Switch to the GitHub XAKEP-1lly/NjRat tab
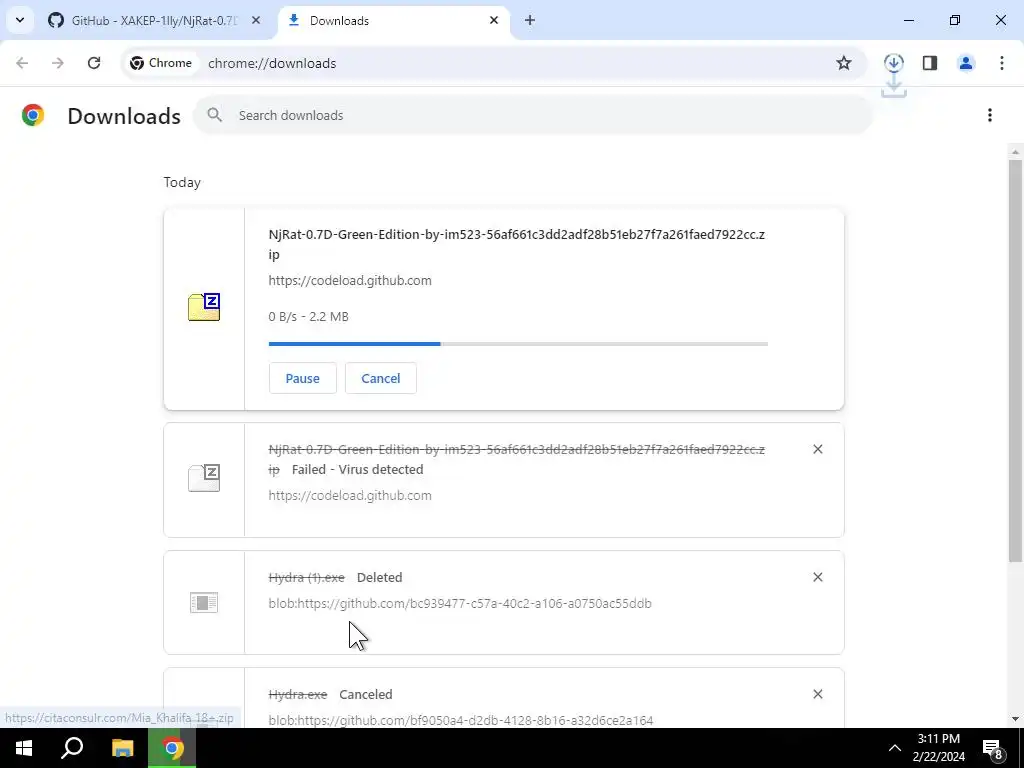This screenshot has height=768, width=1024. coord(154,20)
